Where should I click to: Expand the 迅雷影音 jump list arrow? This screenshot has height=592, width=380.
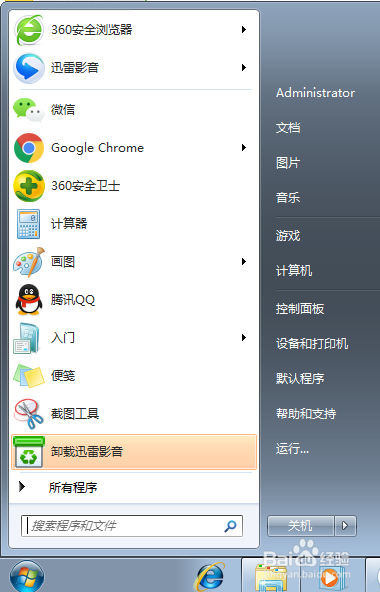tap(244, 68)
